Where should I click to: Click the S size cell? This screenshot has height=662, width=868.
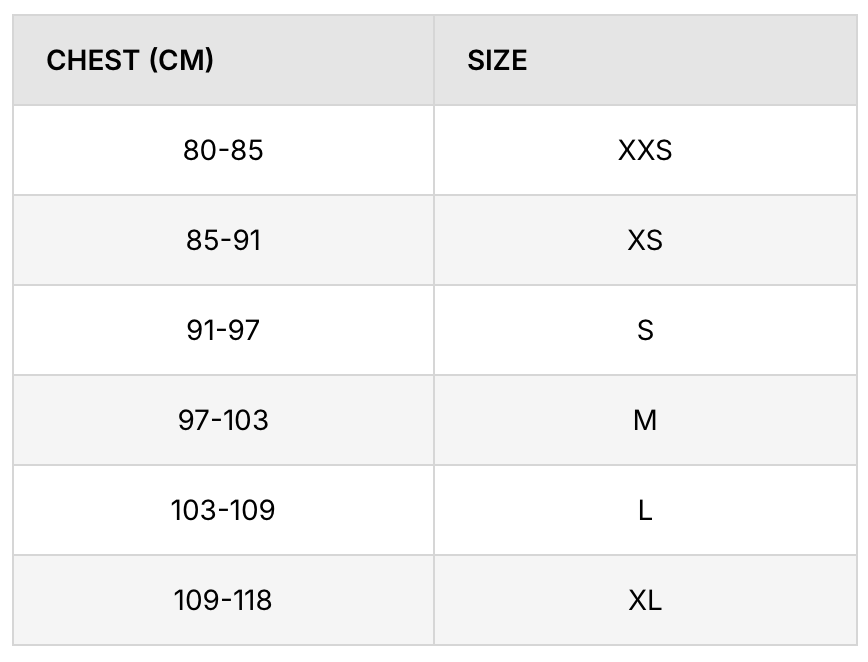point(645,330)
